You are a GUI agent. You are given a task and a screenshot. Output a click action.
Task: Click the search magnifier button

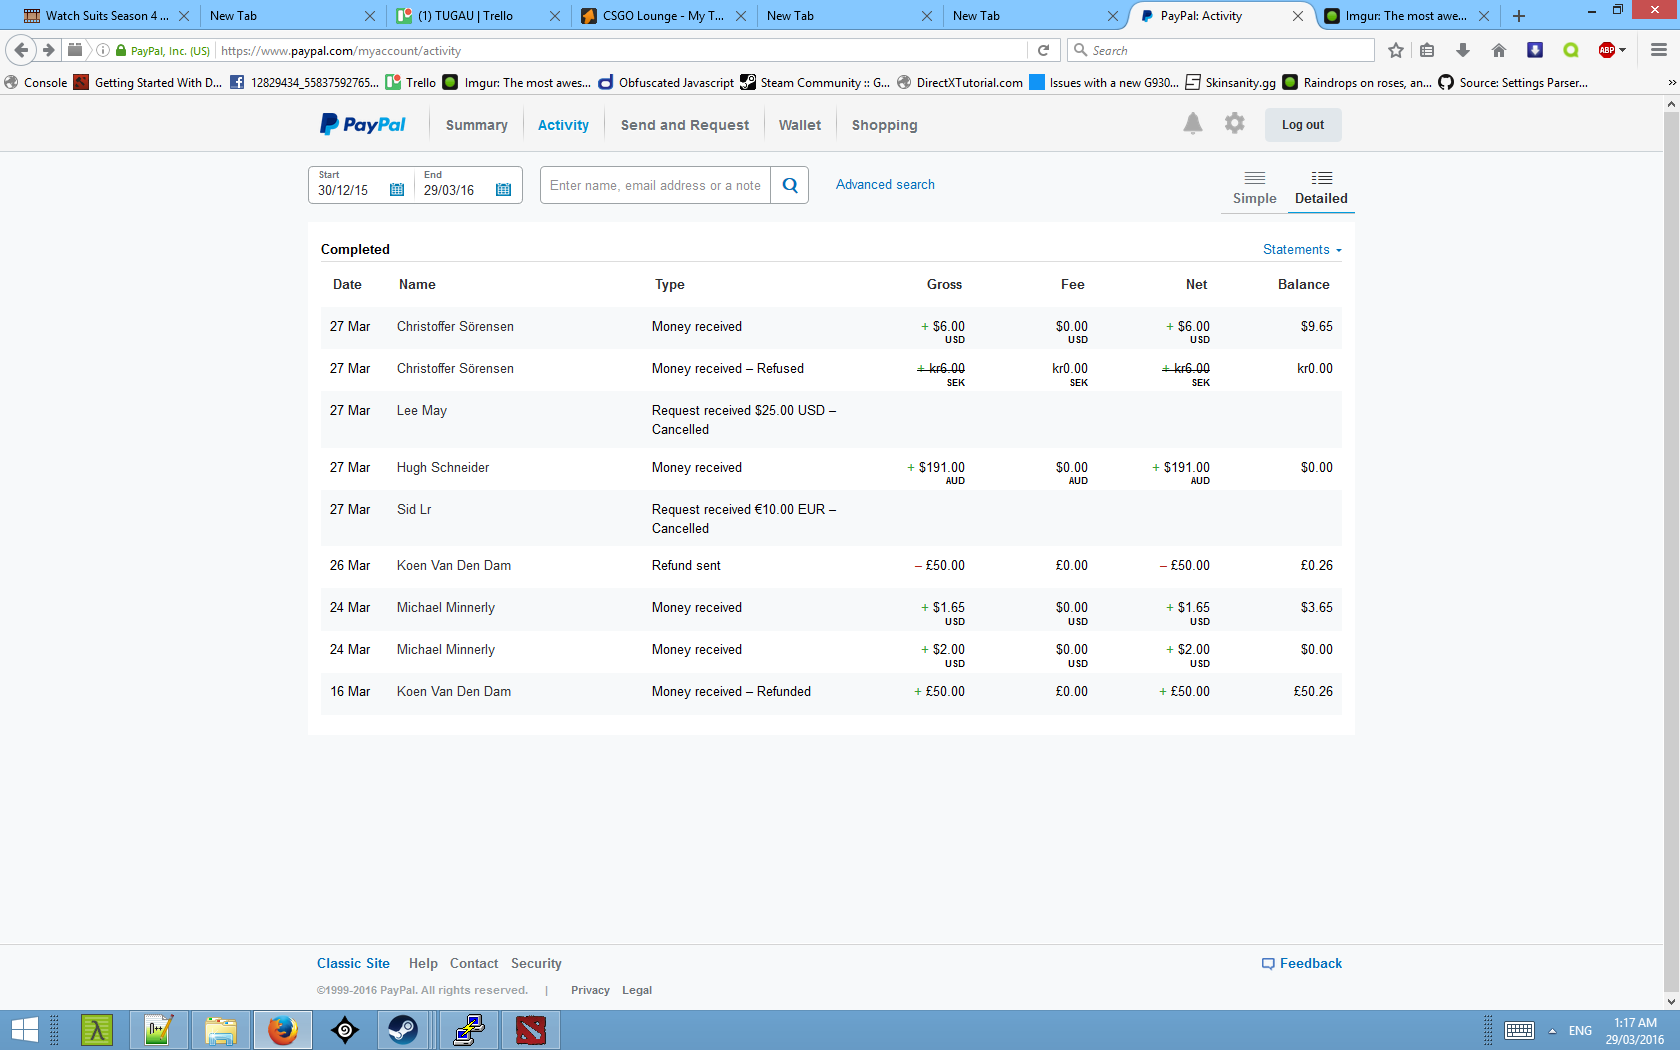(789, 185)
